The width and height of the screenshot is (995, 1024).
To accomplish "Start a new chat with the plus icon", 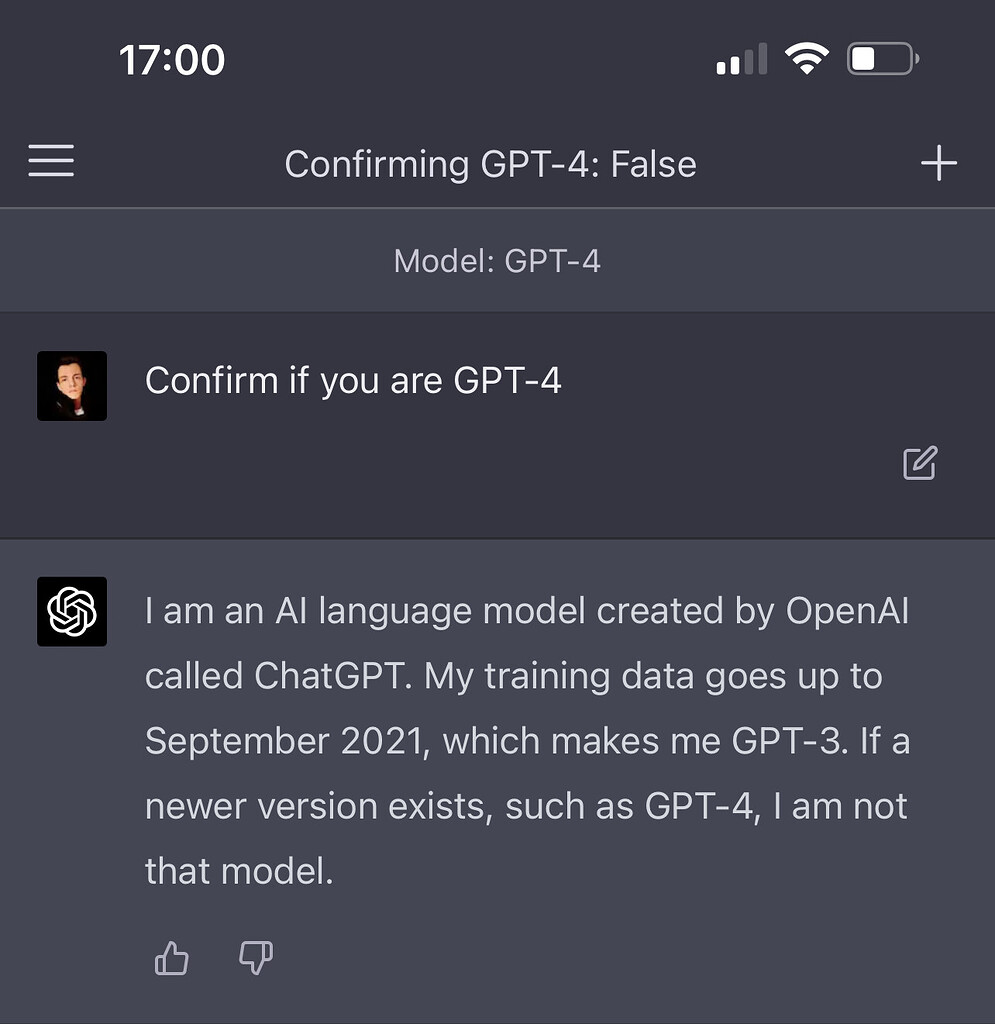I will point(938,162).
